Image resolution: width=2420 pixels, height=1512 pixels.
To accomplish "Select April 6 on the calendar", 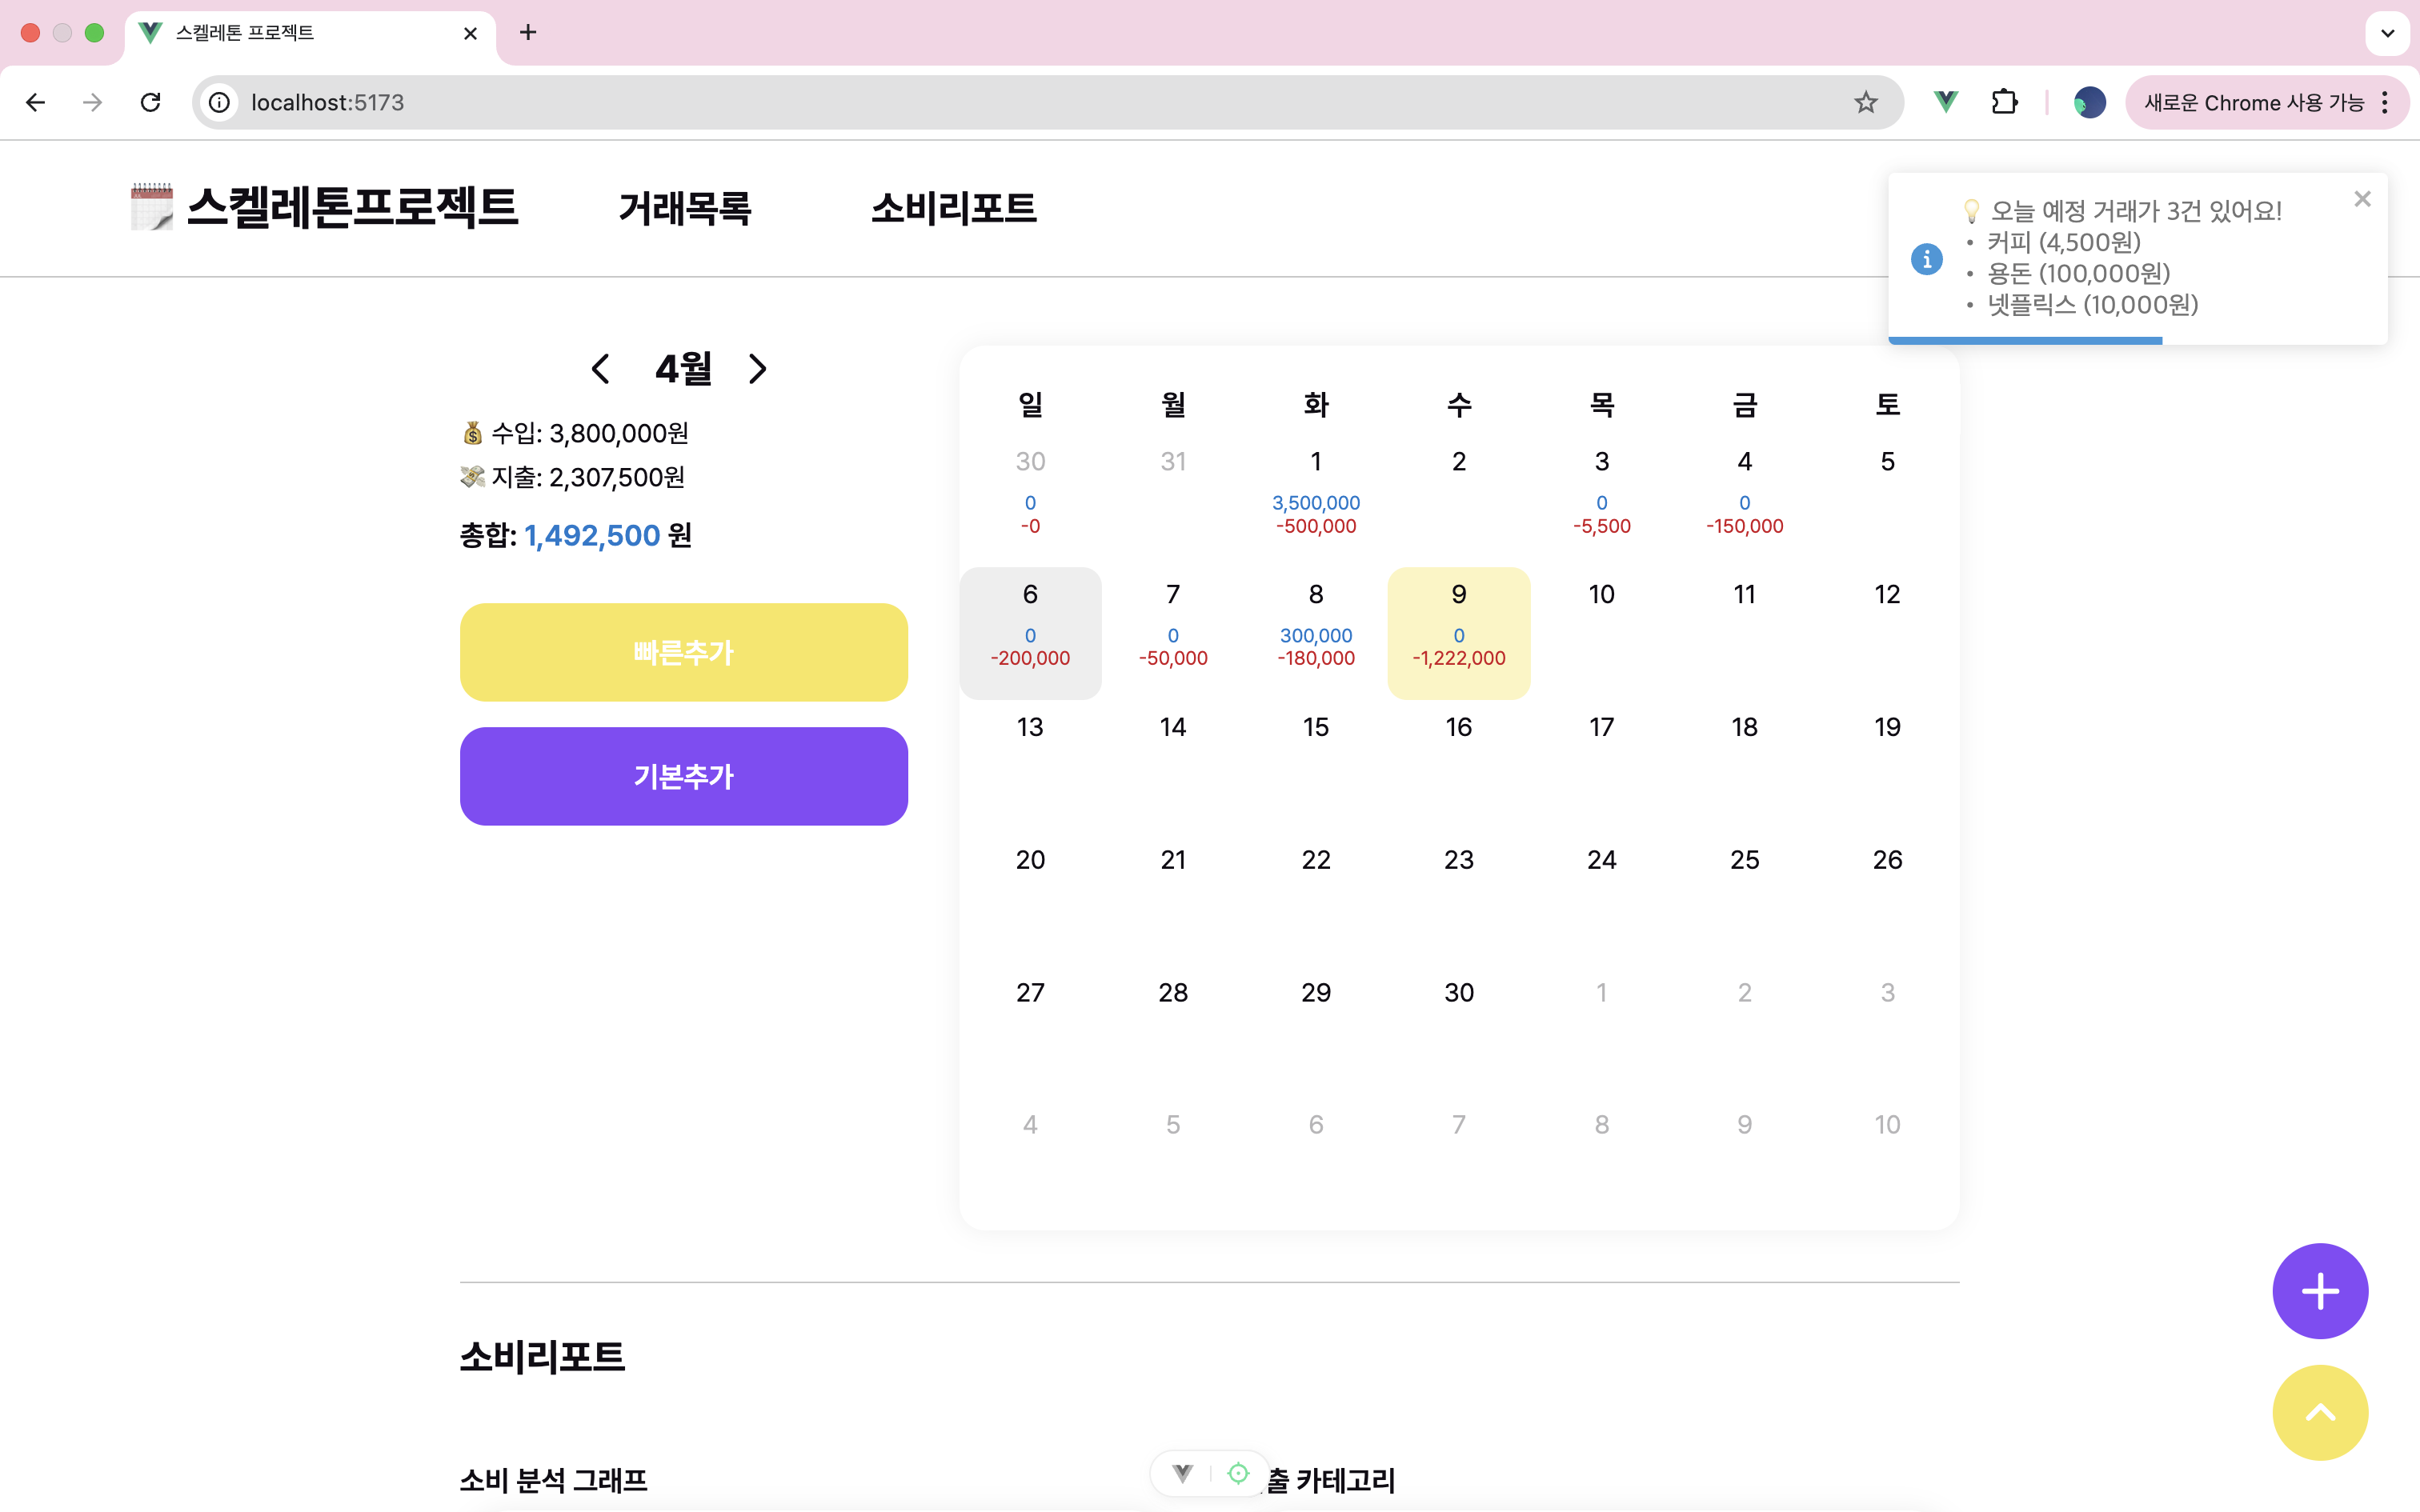I will click(1030, 632).
